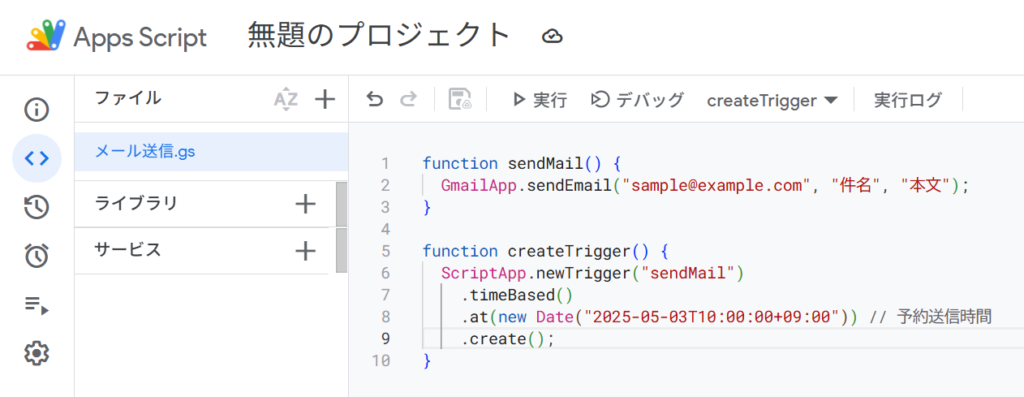Undo the last edit
1024x397 pixels.
point(375,100)
